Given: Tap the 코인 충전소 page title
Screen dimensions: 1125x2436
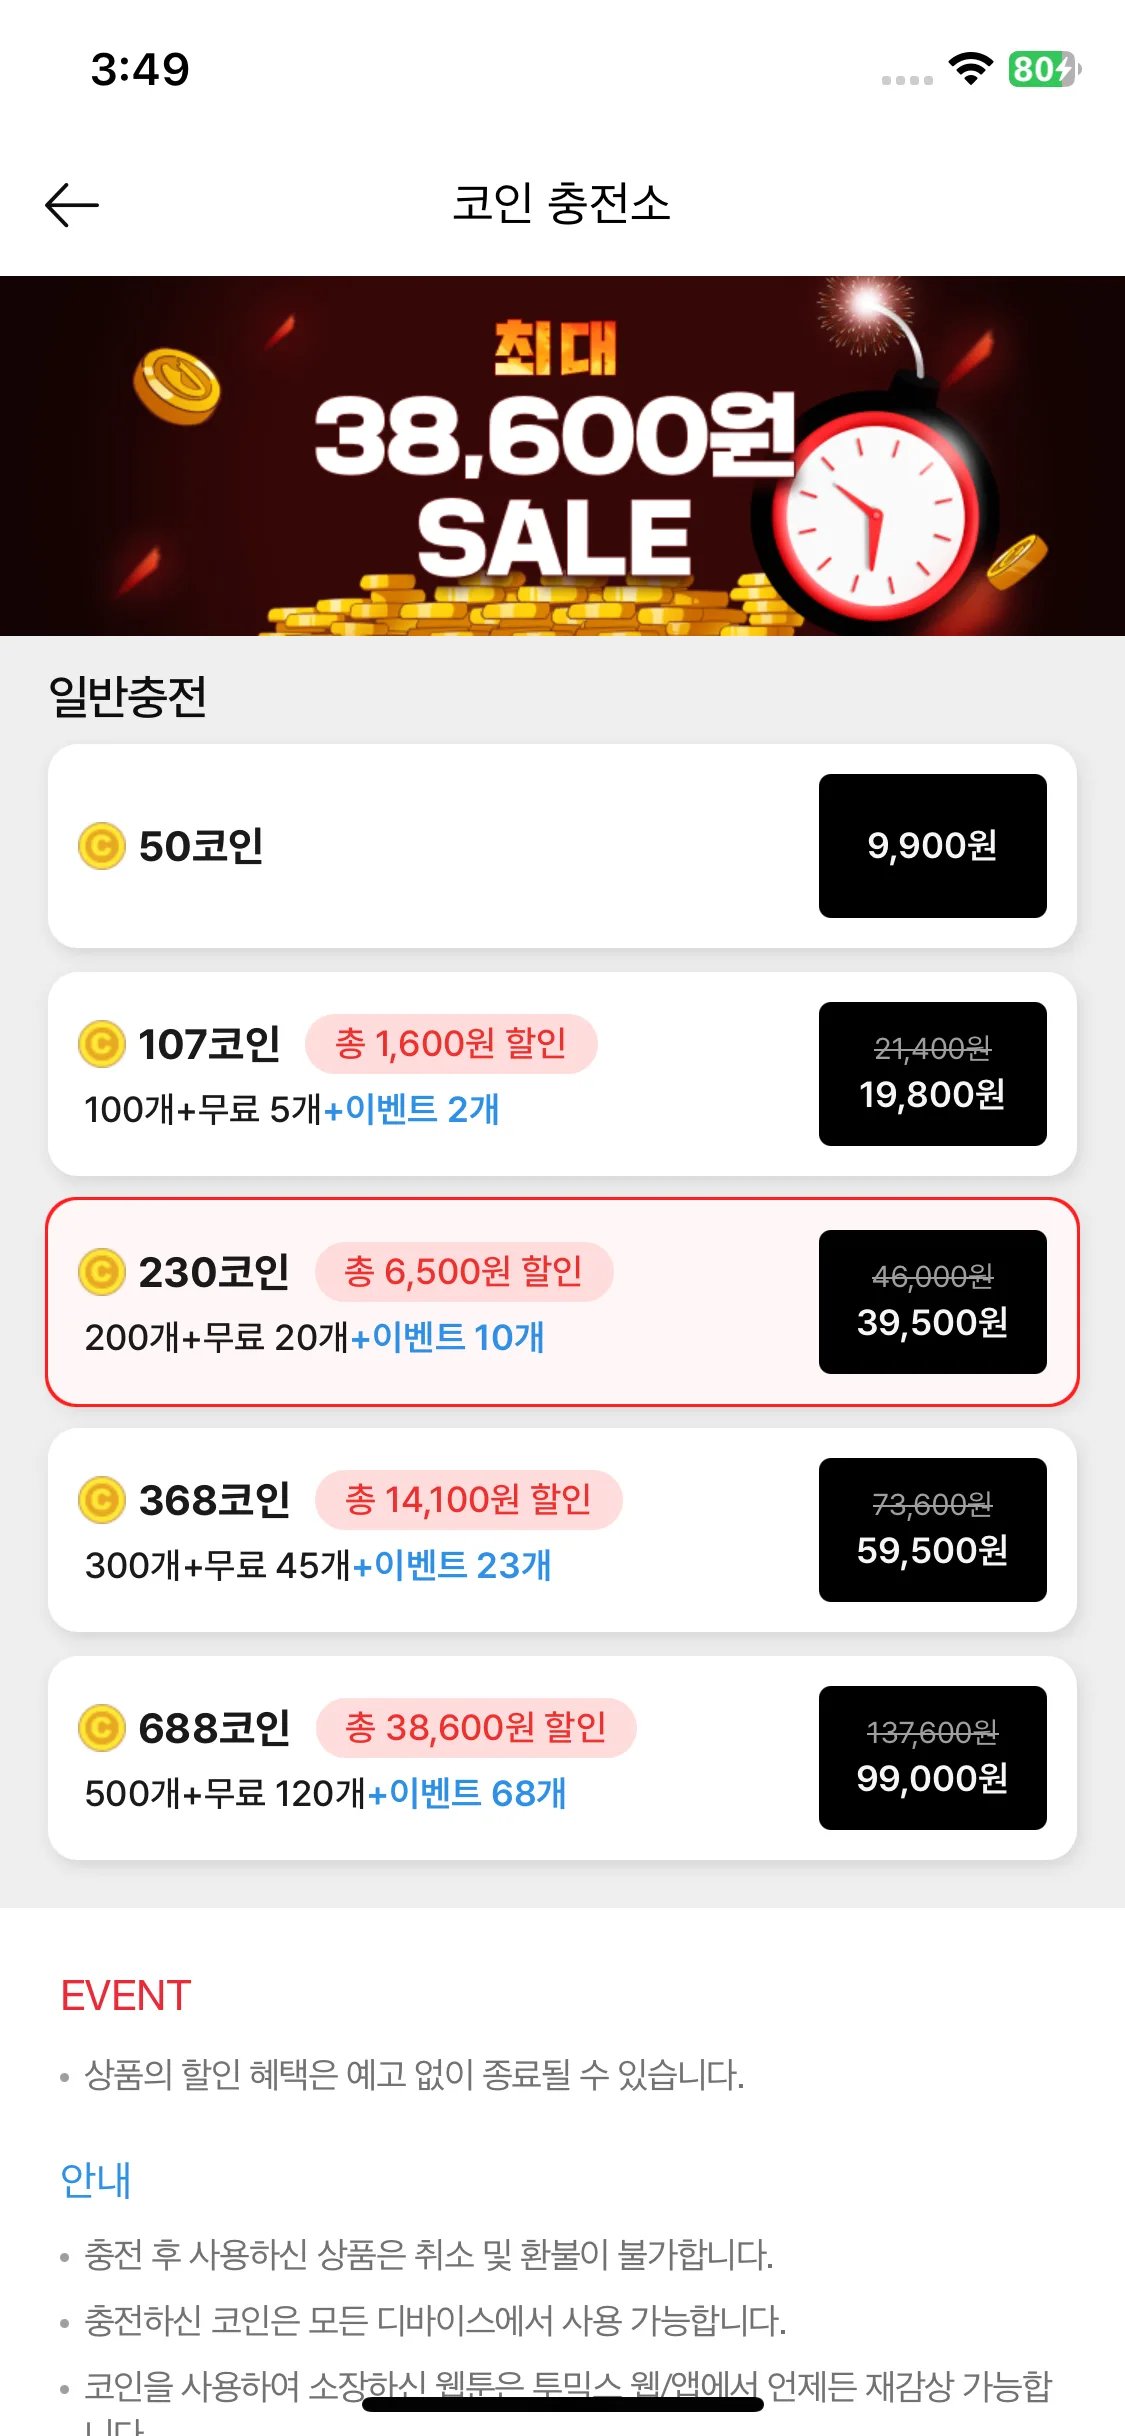Looking at the screenshot, I should point(562,204).
